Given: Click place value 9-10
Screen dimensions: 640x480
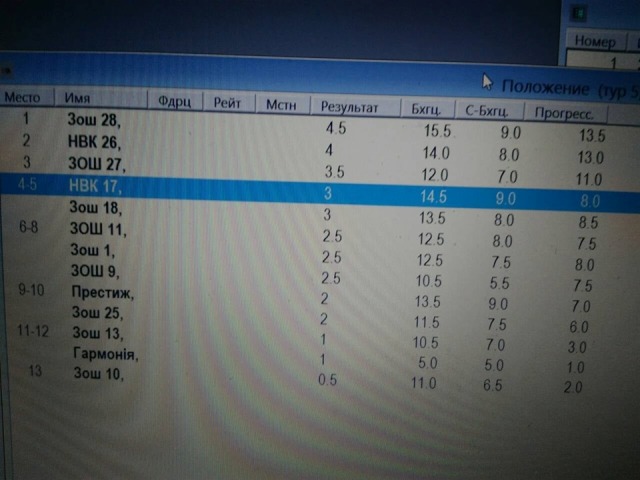Looking at the screenshot, I should [x=31, y=290].
